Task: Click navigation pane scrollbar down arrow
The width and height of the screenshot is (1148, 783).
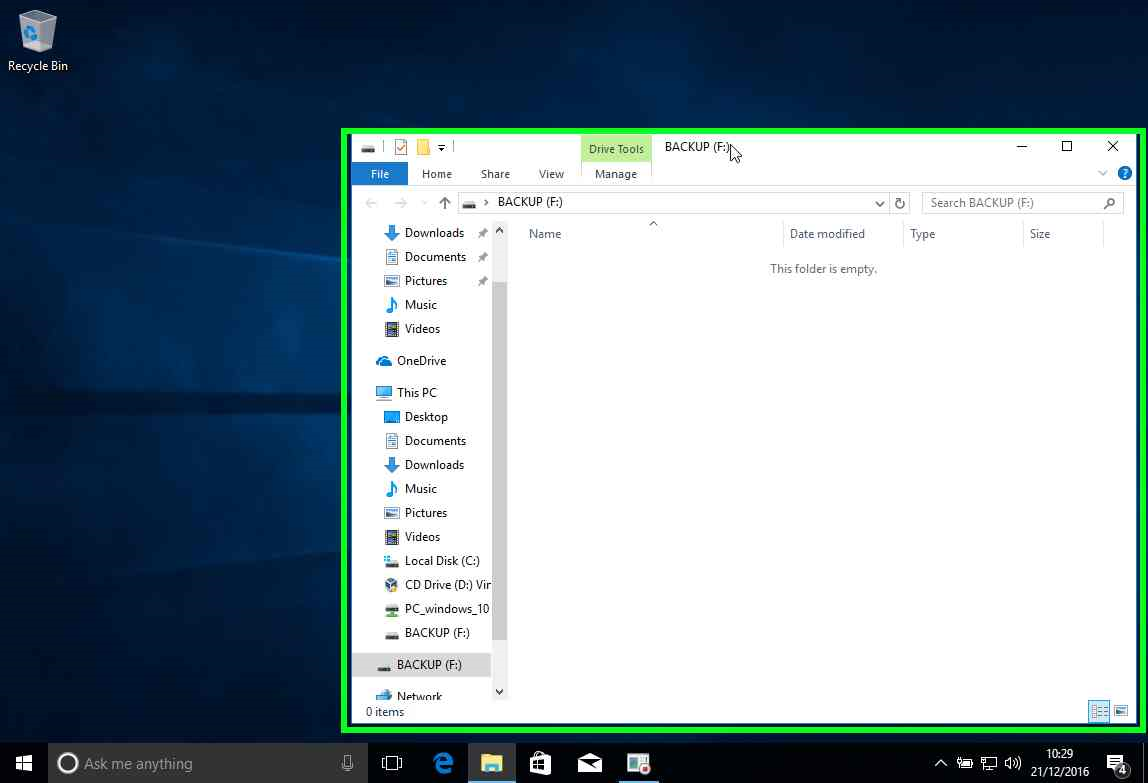Action: (x=499, y=691)
